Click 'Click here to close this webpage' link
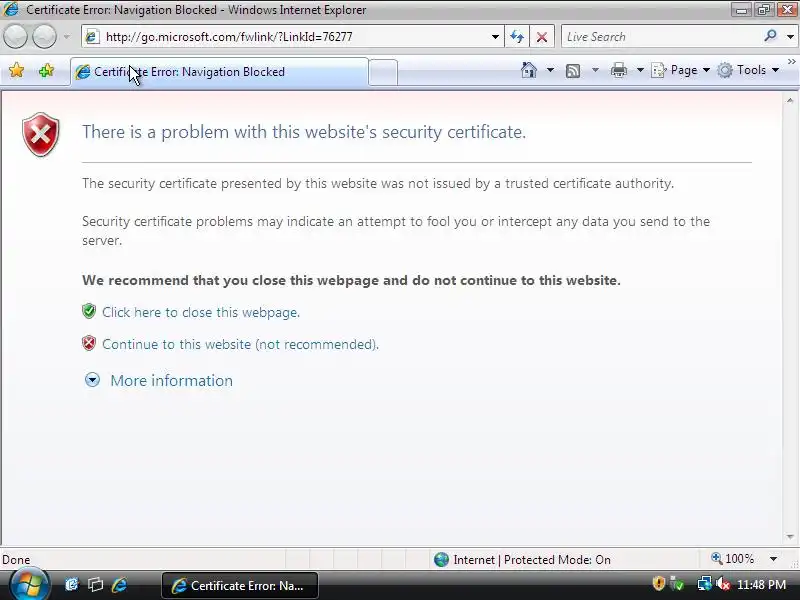This screenshot has height=600, width=800. (201, 312)
